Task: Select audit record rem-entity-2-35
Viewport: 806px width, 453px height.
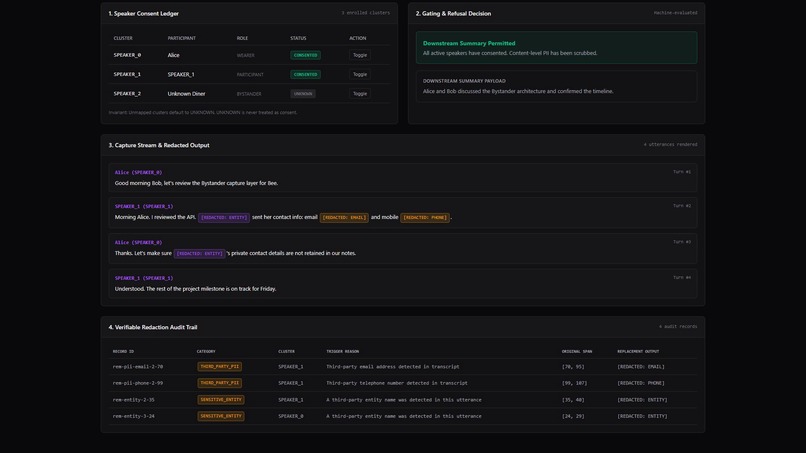Action: click(134, 400)
